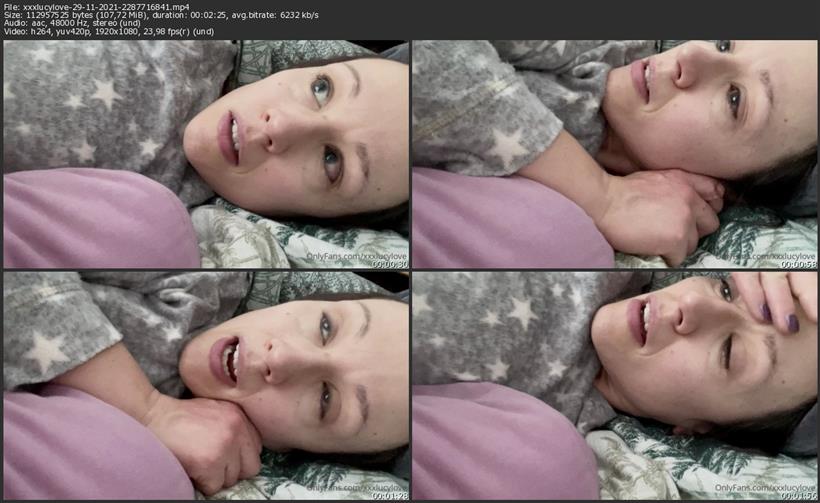Image resolution: width=820 pixels, height=503 pixels.
Task: Open the thumbnail timestamped 00:01:28
Action: click(x=206, y=384)
